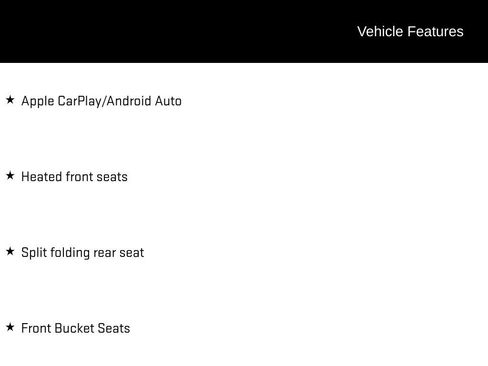Click the Vehicle Features header title
The height and width of the screenshot is (366, 488).
pyautogui.click(x=410, y=32)
